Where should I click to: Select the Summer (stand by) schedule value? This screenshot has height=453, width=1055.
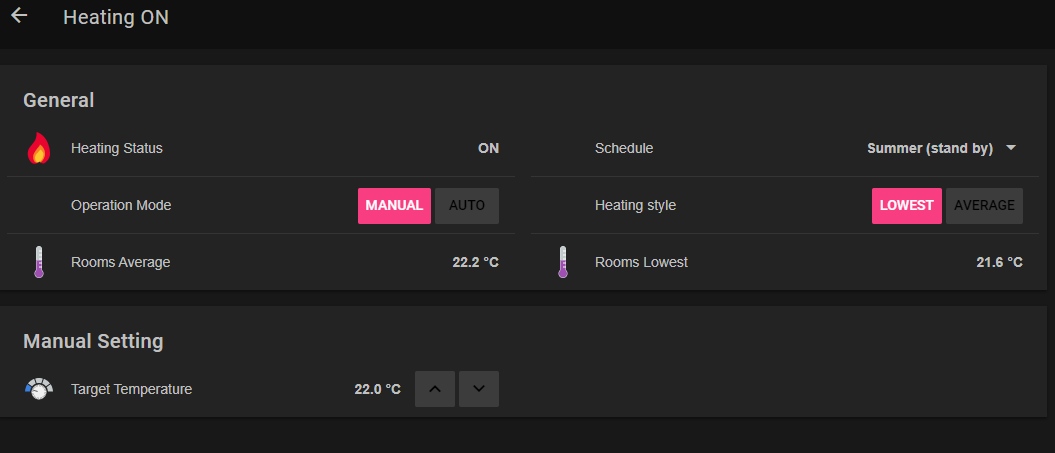pos(930,149)
